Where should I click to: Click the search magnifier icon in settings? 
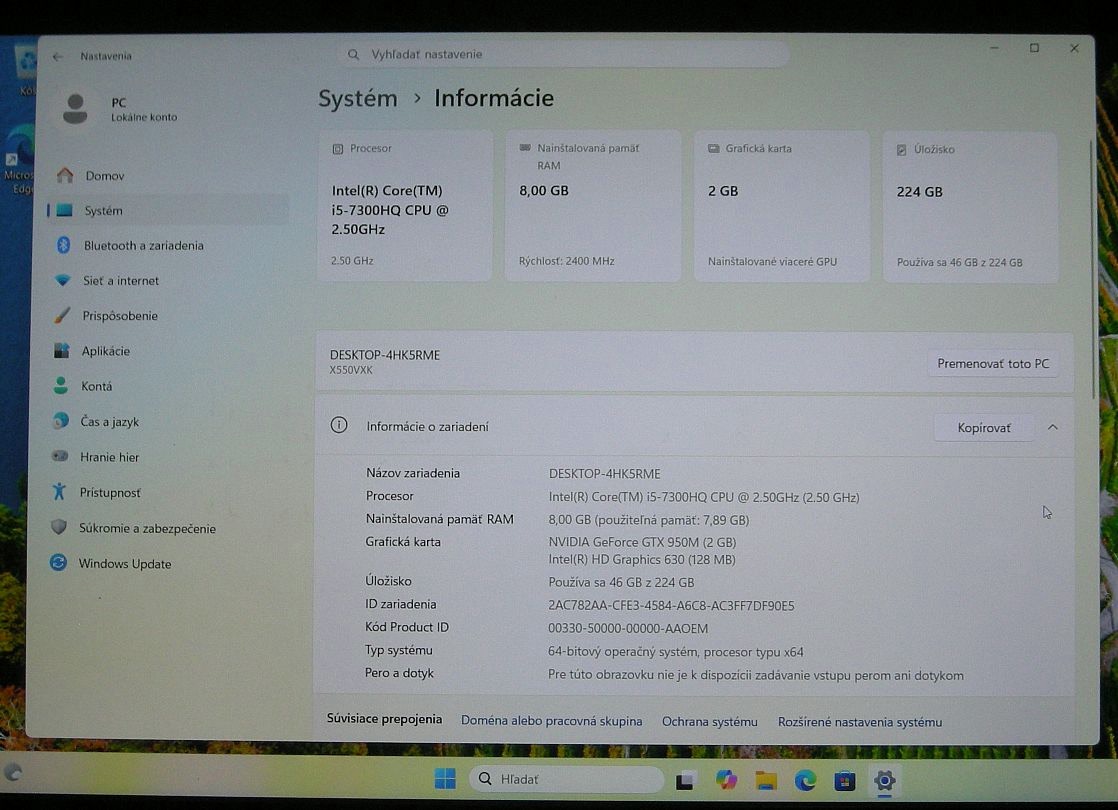point(353,54)
